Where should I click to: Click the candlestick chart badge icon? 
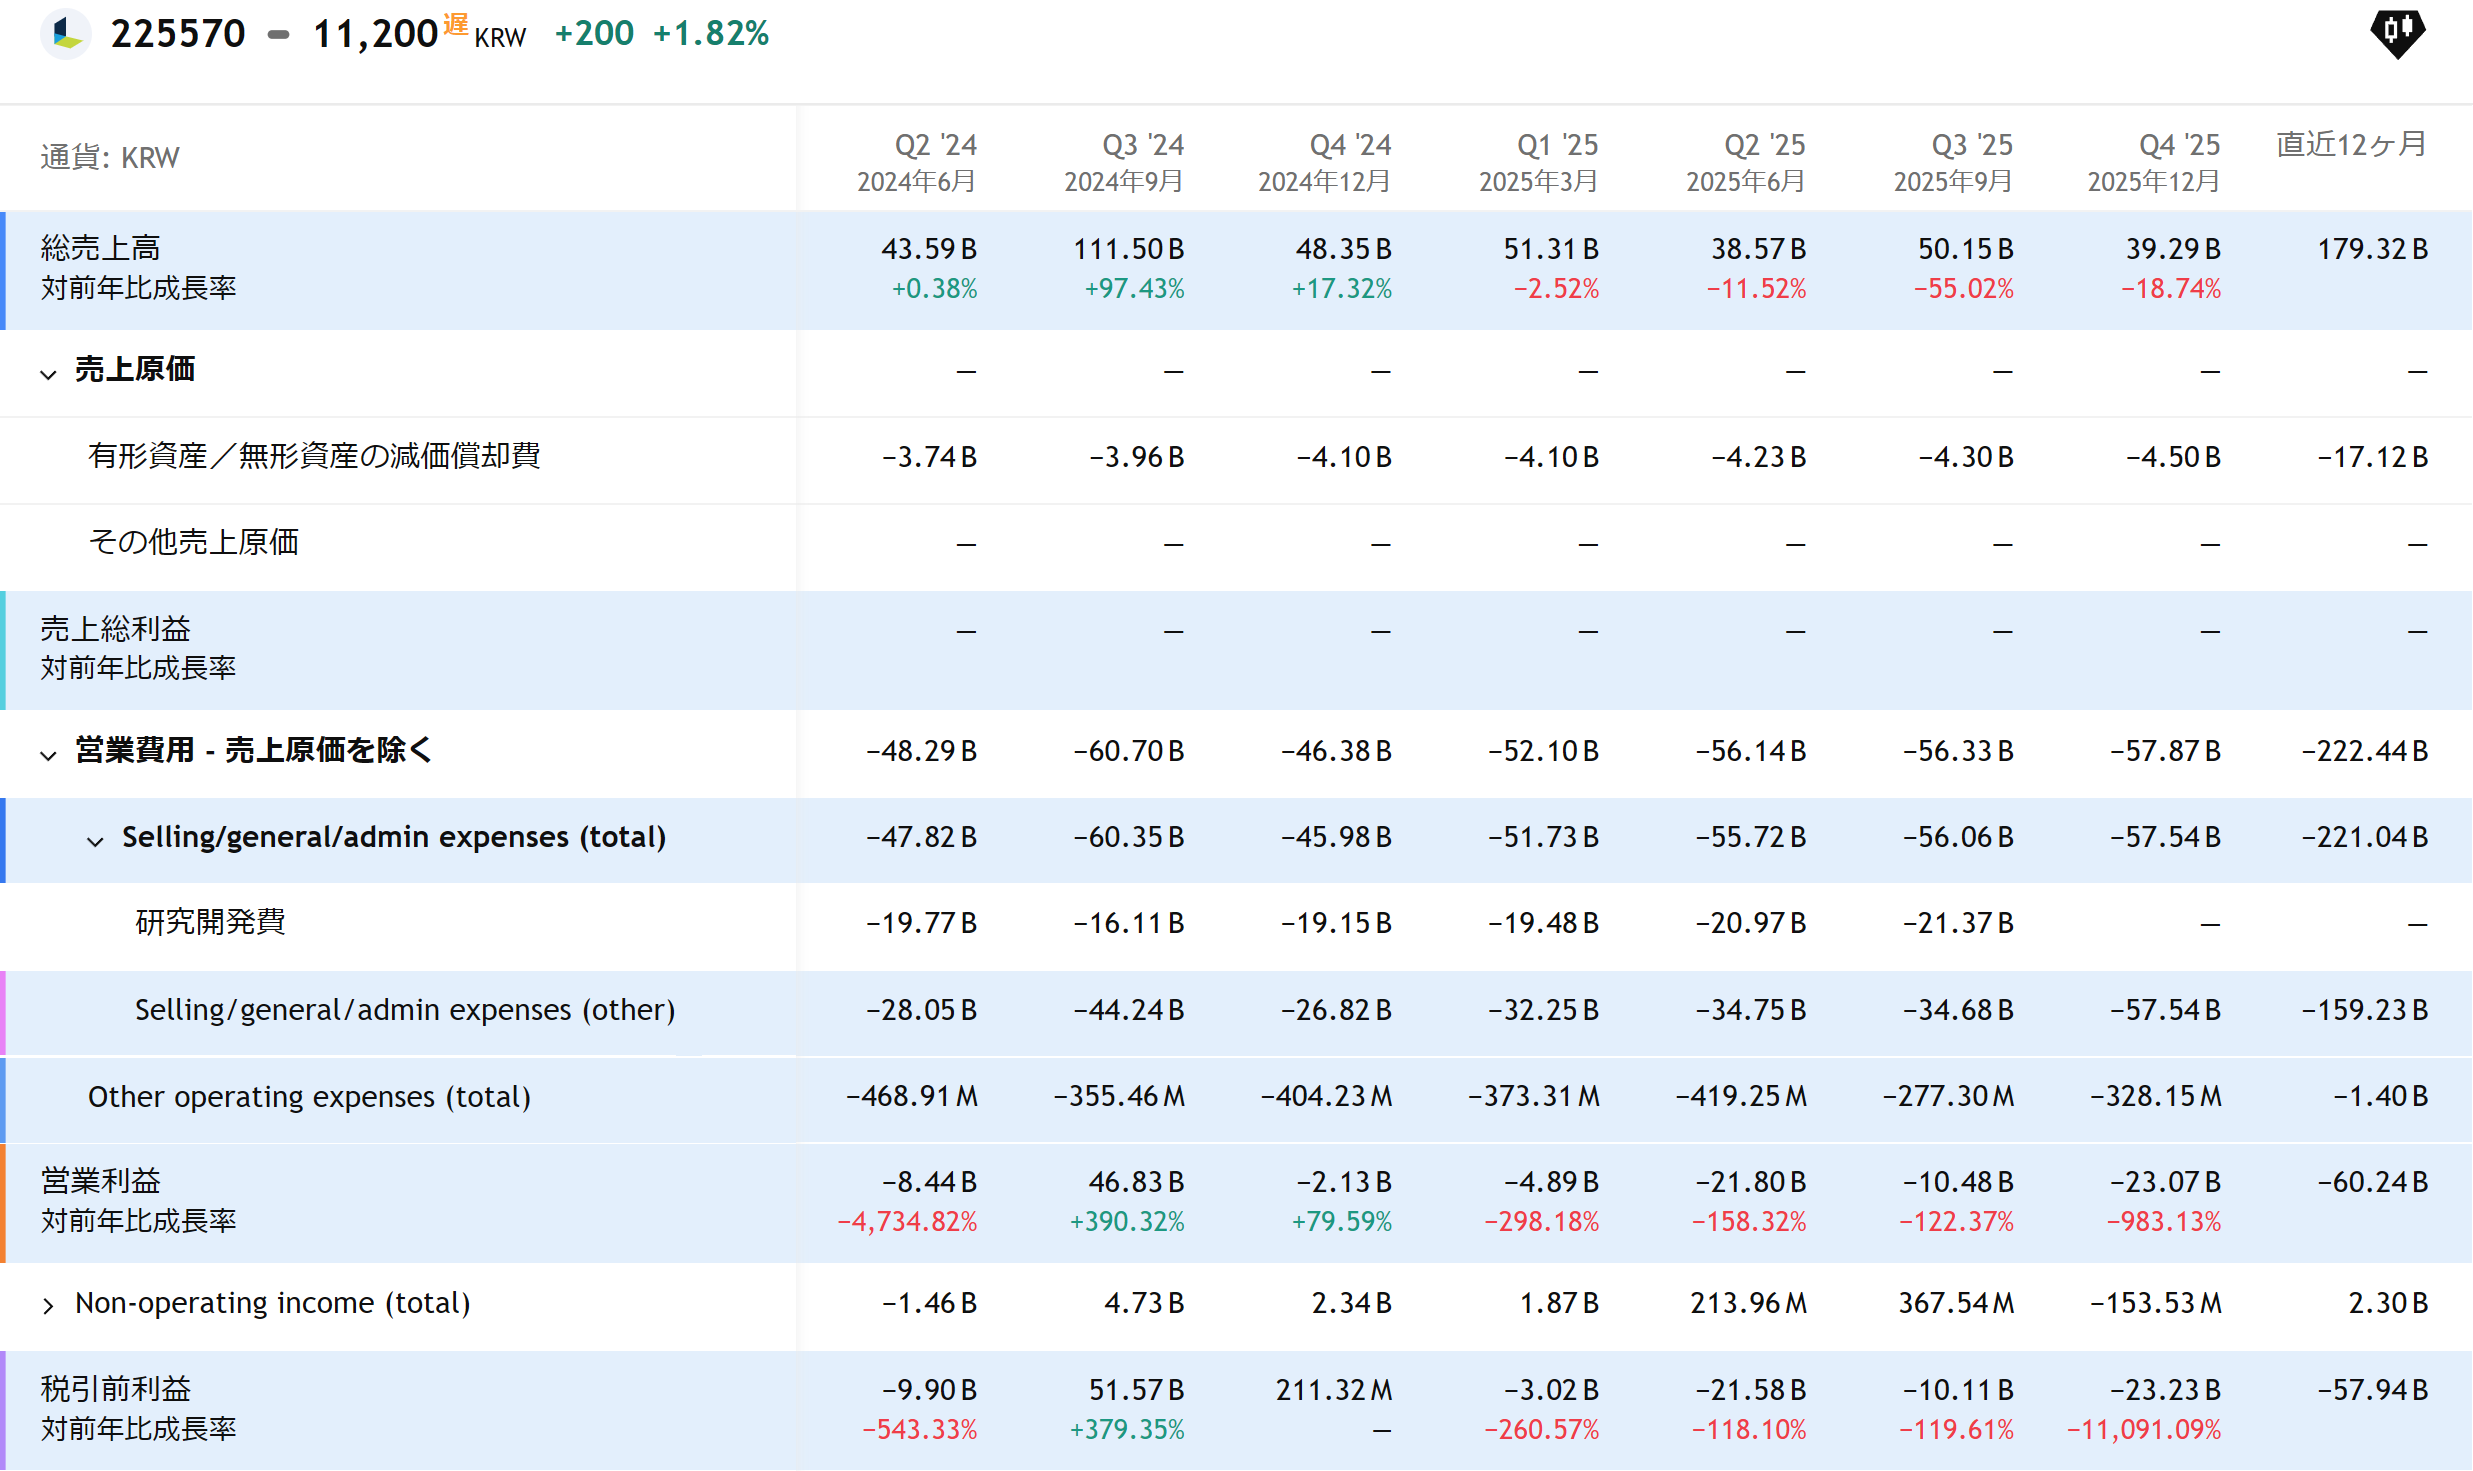[2397, 33]
